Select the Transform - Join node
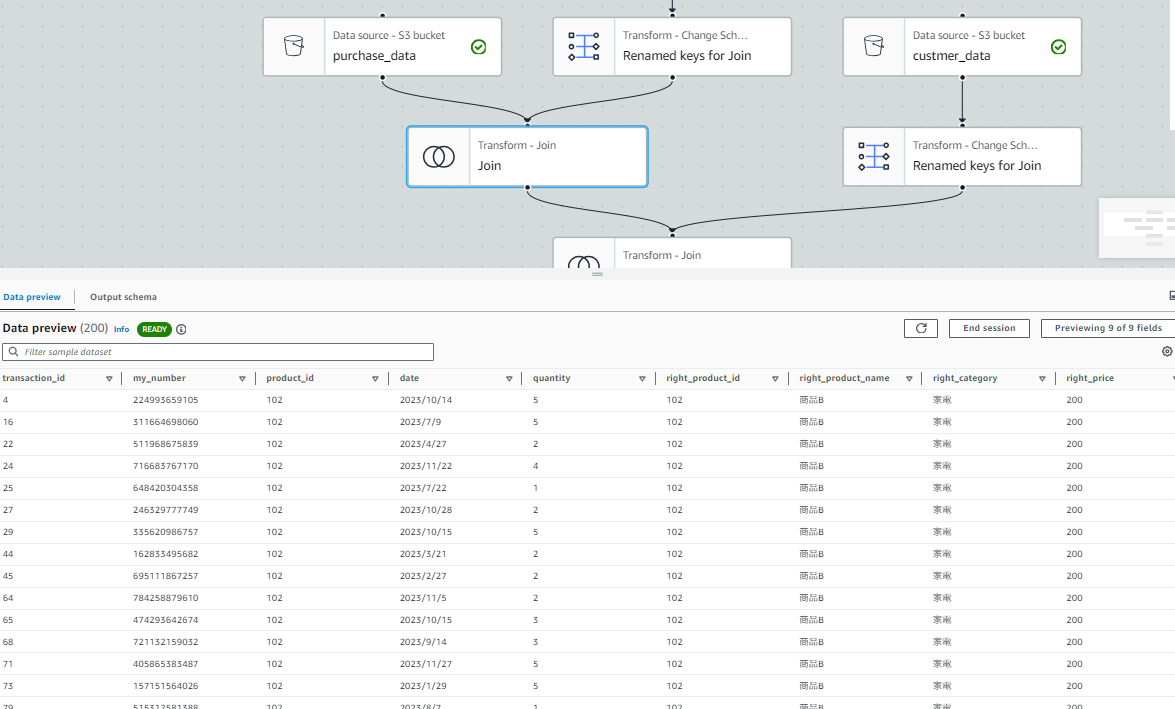The width and height of the screenshot is (1175, 709). click(x=528, y=157)
